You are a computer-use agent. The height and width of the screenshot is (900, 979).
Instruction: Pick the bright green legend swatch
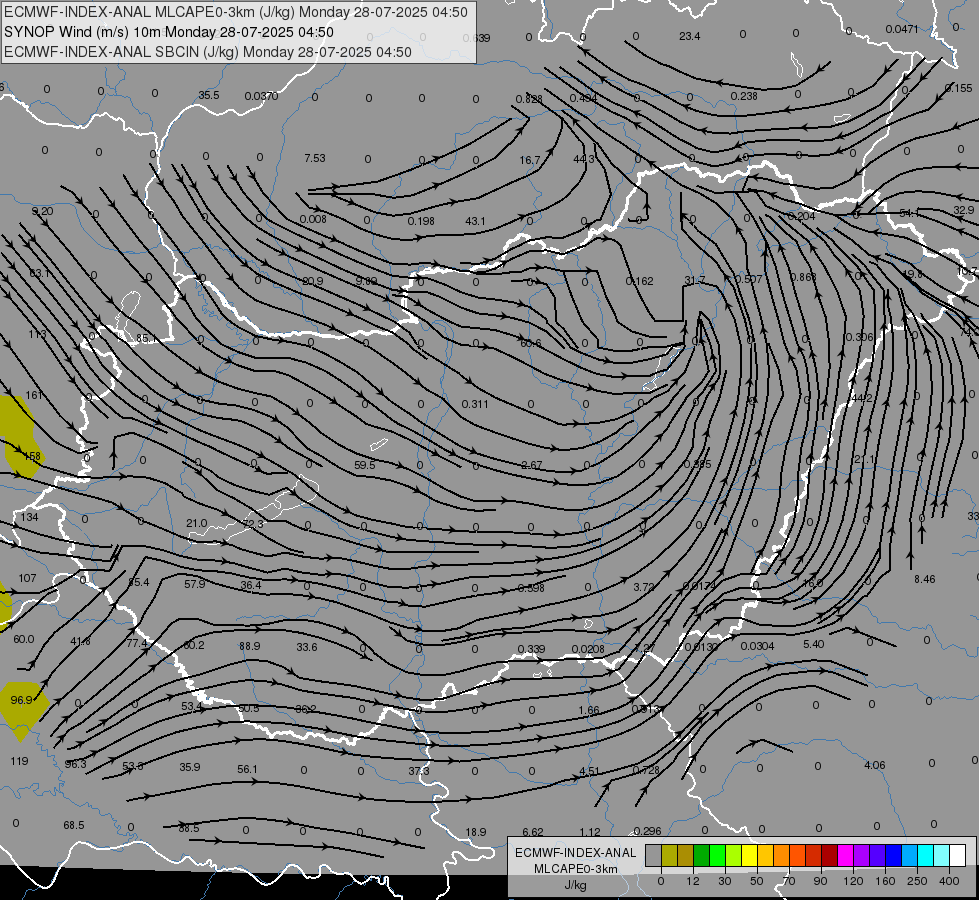click(x=717, y=855)
